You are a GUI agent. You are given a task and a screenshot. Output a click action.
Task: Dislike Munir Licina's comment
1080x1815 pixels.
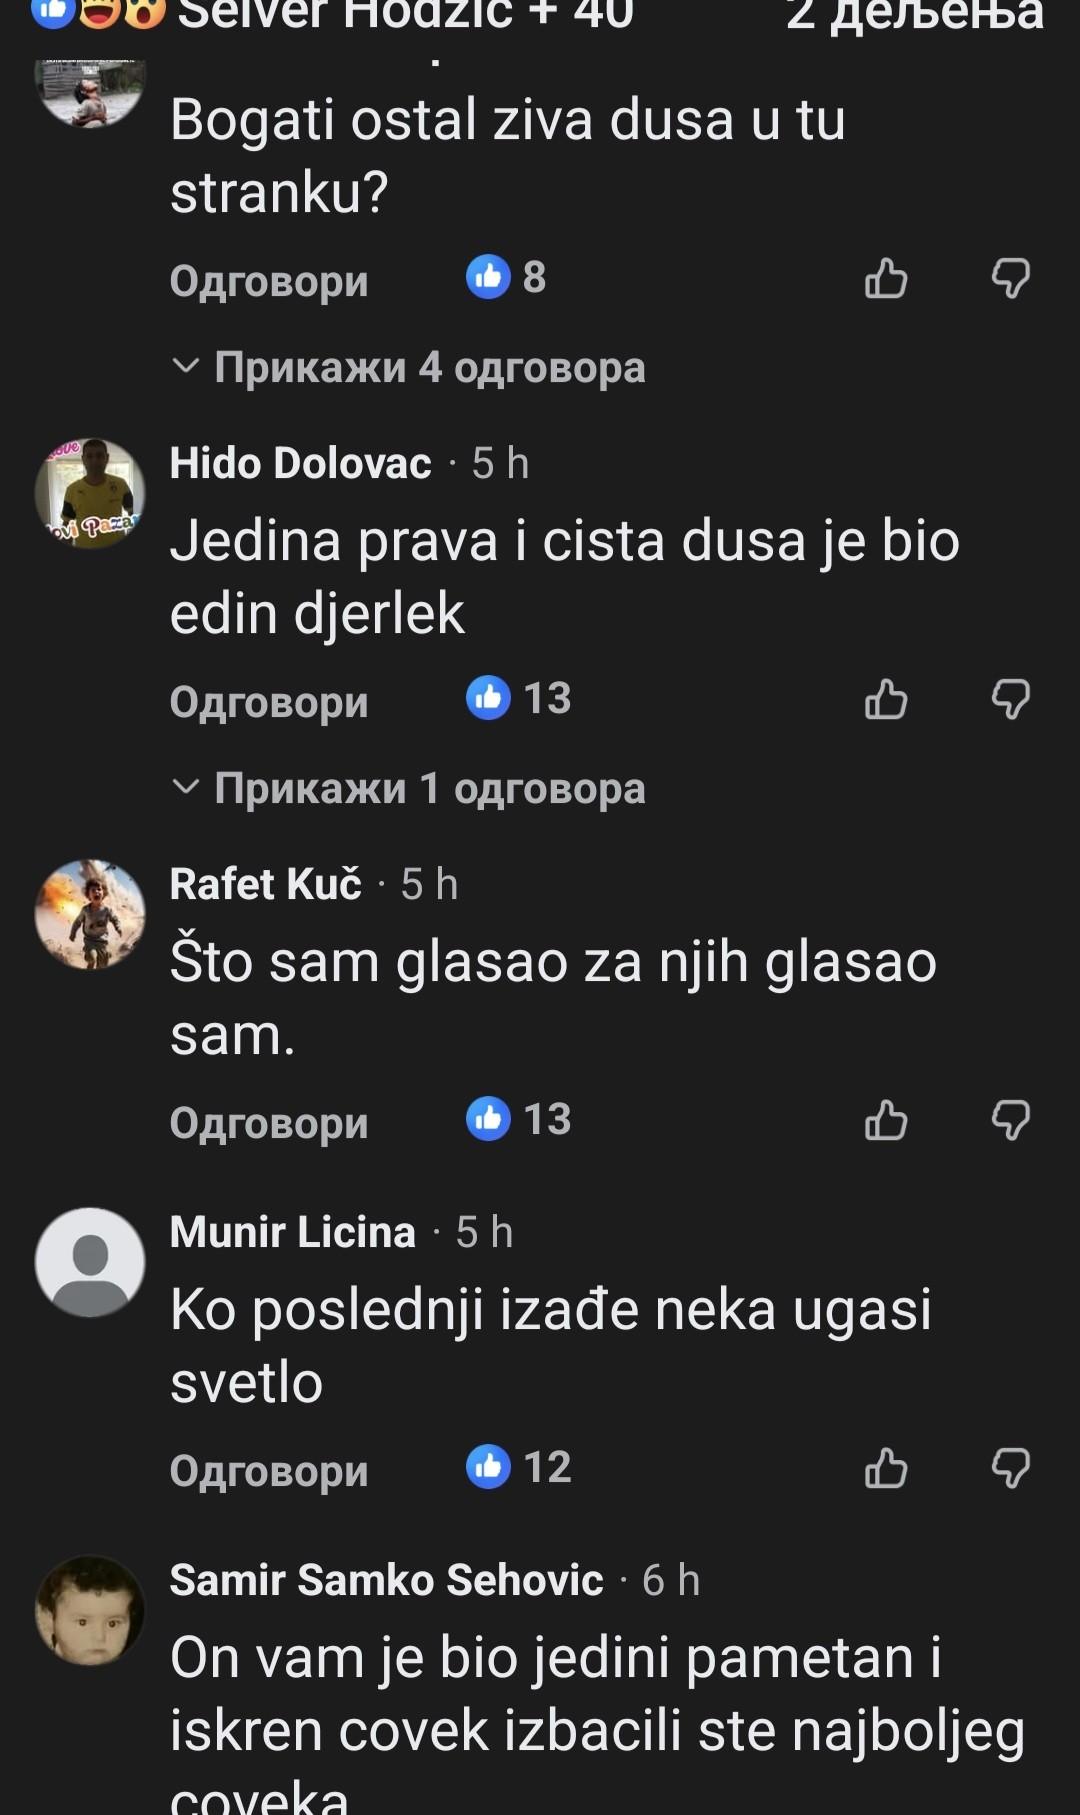[x=1010, y=1468]
